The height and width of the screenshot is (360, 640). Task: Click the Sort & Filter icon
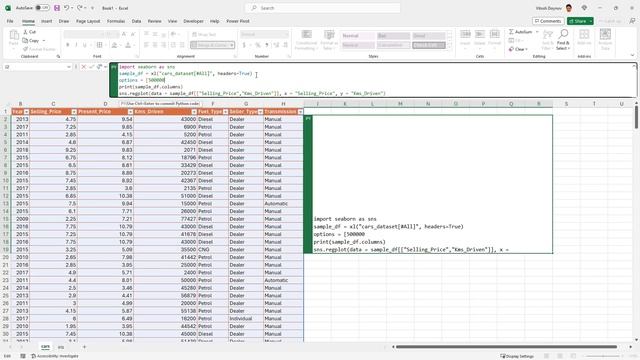click(x=548, y=34)
